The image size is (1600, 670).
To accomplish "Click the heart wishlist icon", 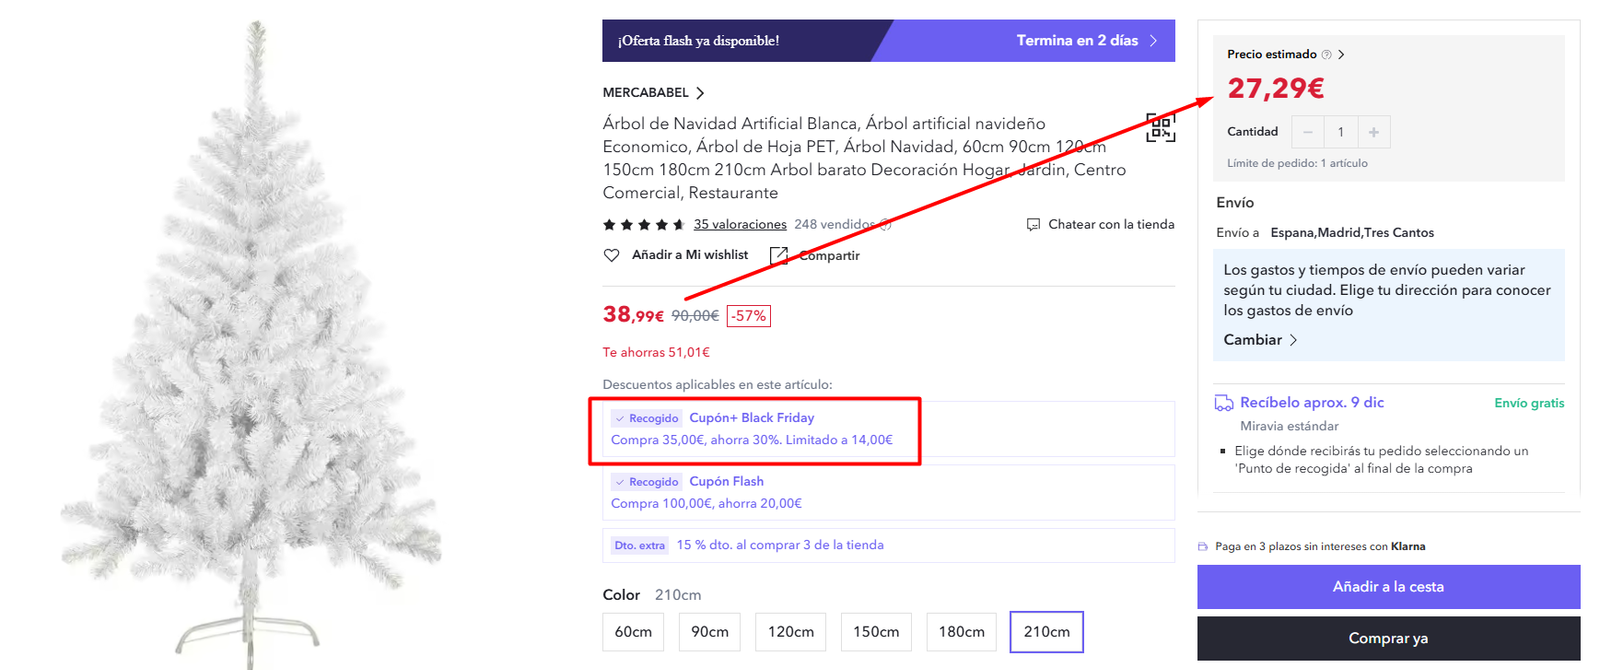I will 612,255.
